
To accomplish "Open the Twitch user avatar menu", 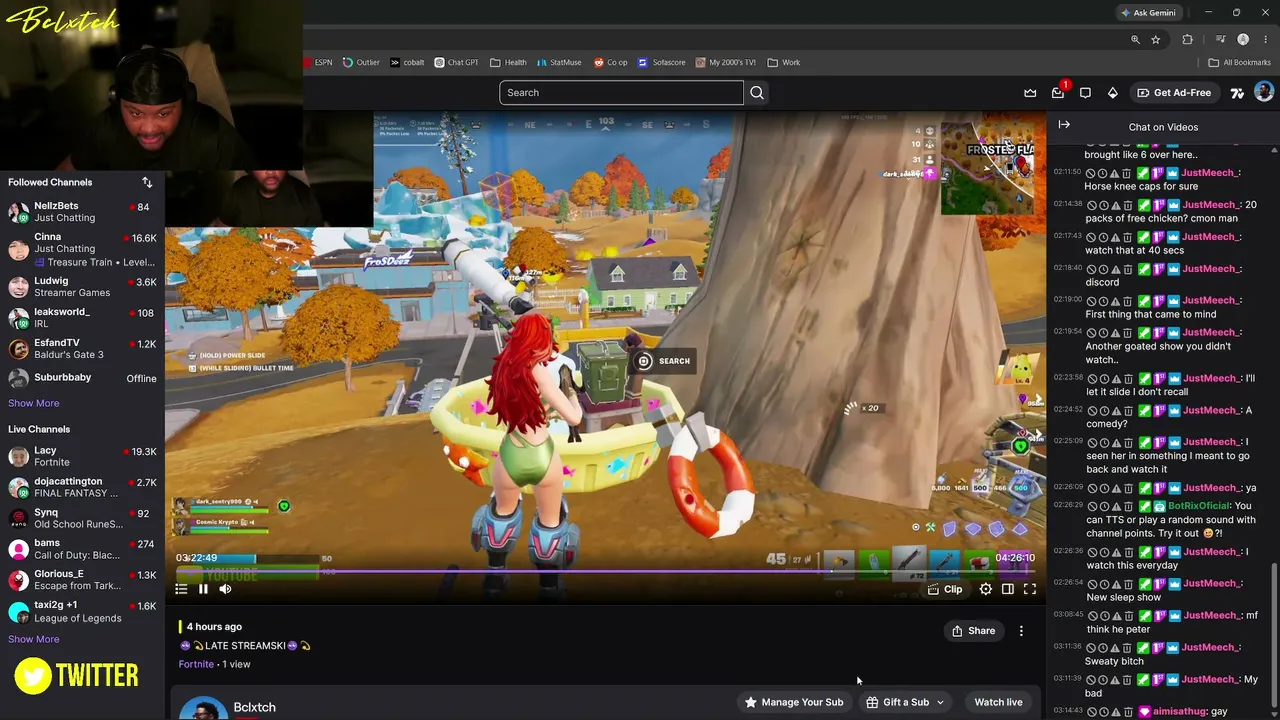I will pyautogui.click(x=1264, y=92).
